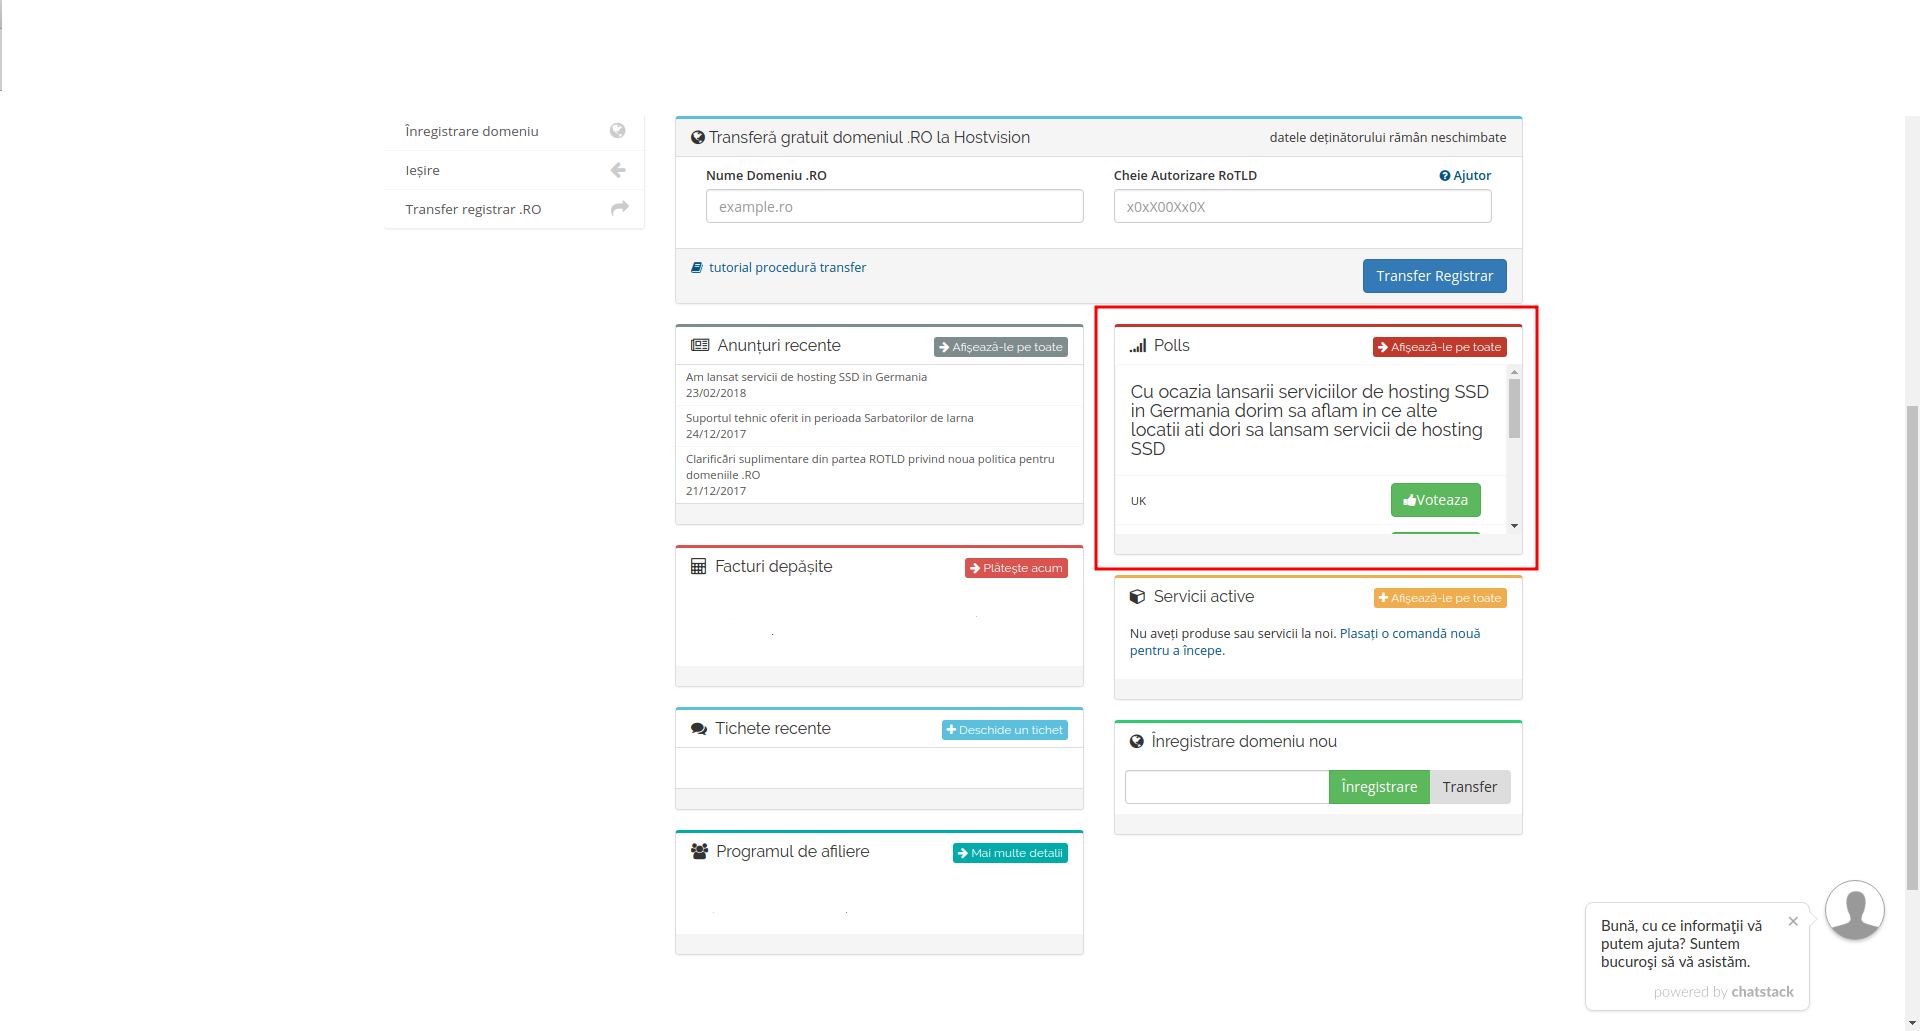Select Transfer registrar .RO menu item
This screenshot has width=1920, height=1031.
pyautogui.click(x=473, y=209)
